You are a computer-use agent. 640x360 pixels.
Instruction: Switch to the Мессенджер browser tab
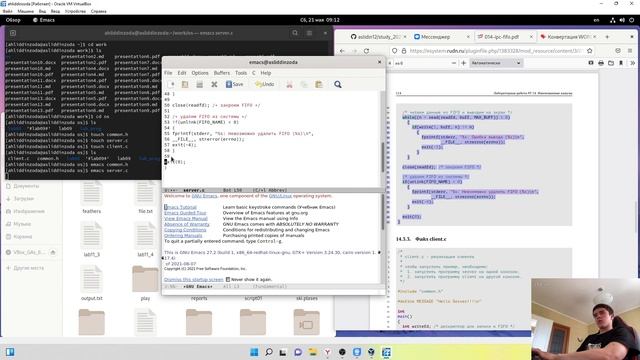pos(442,37)
